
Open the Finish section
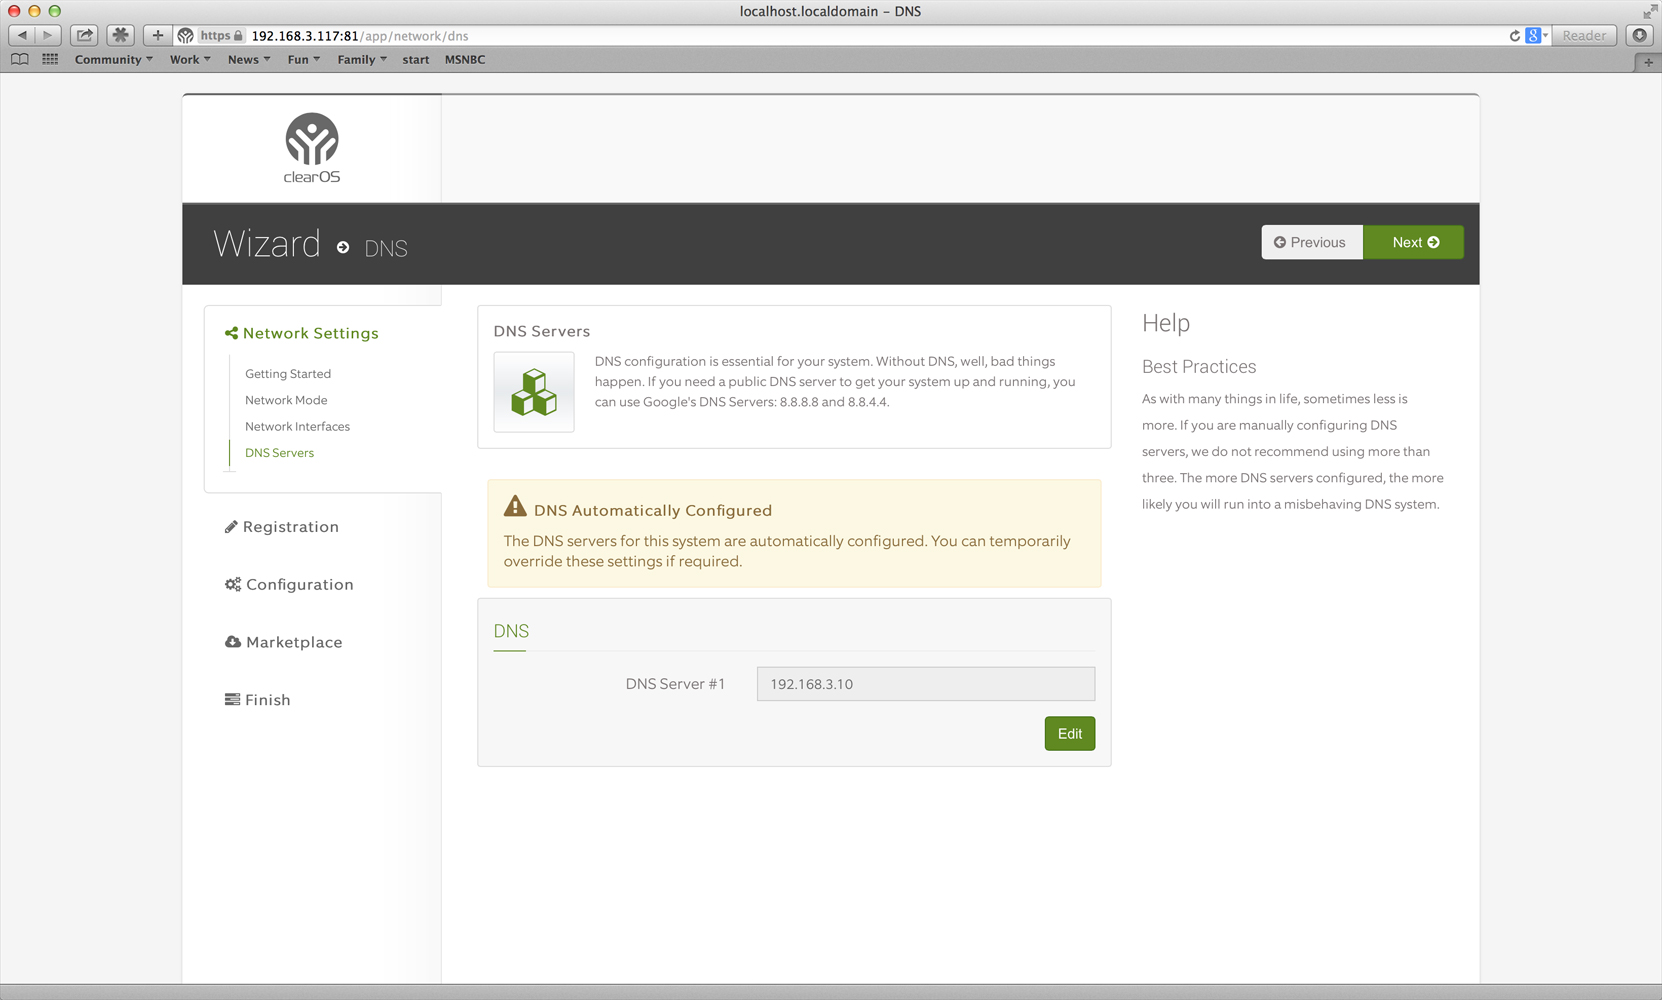pos(258,700)
